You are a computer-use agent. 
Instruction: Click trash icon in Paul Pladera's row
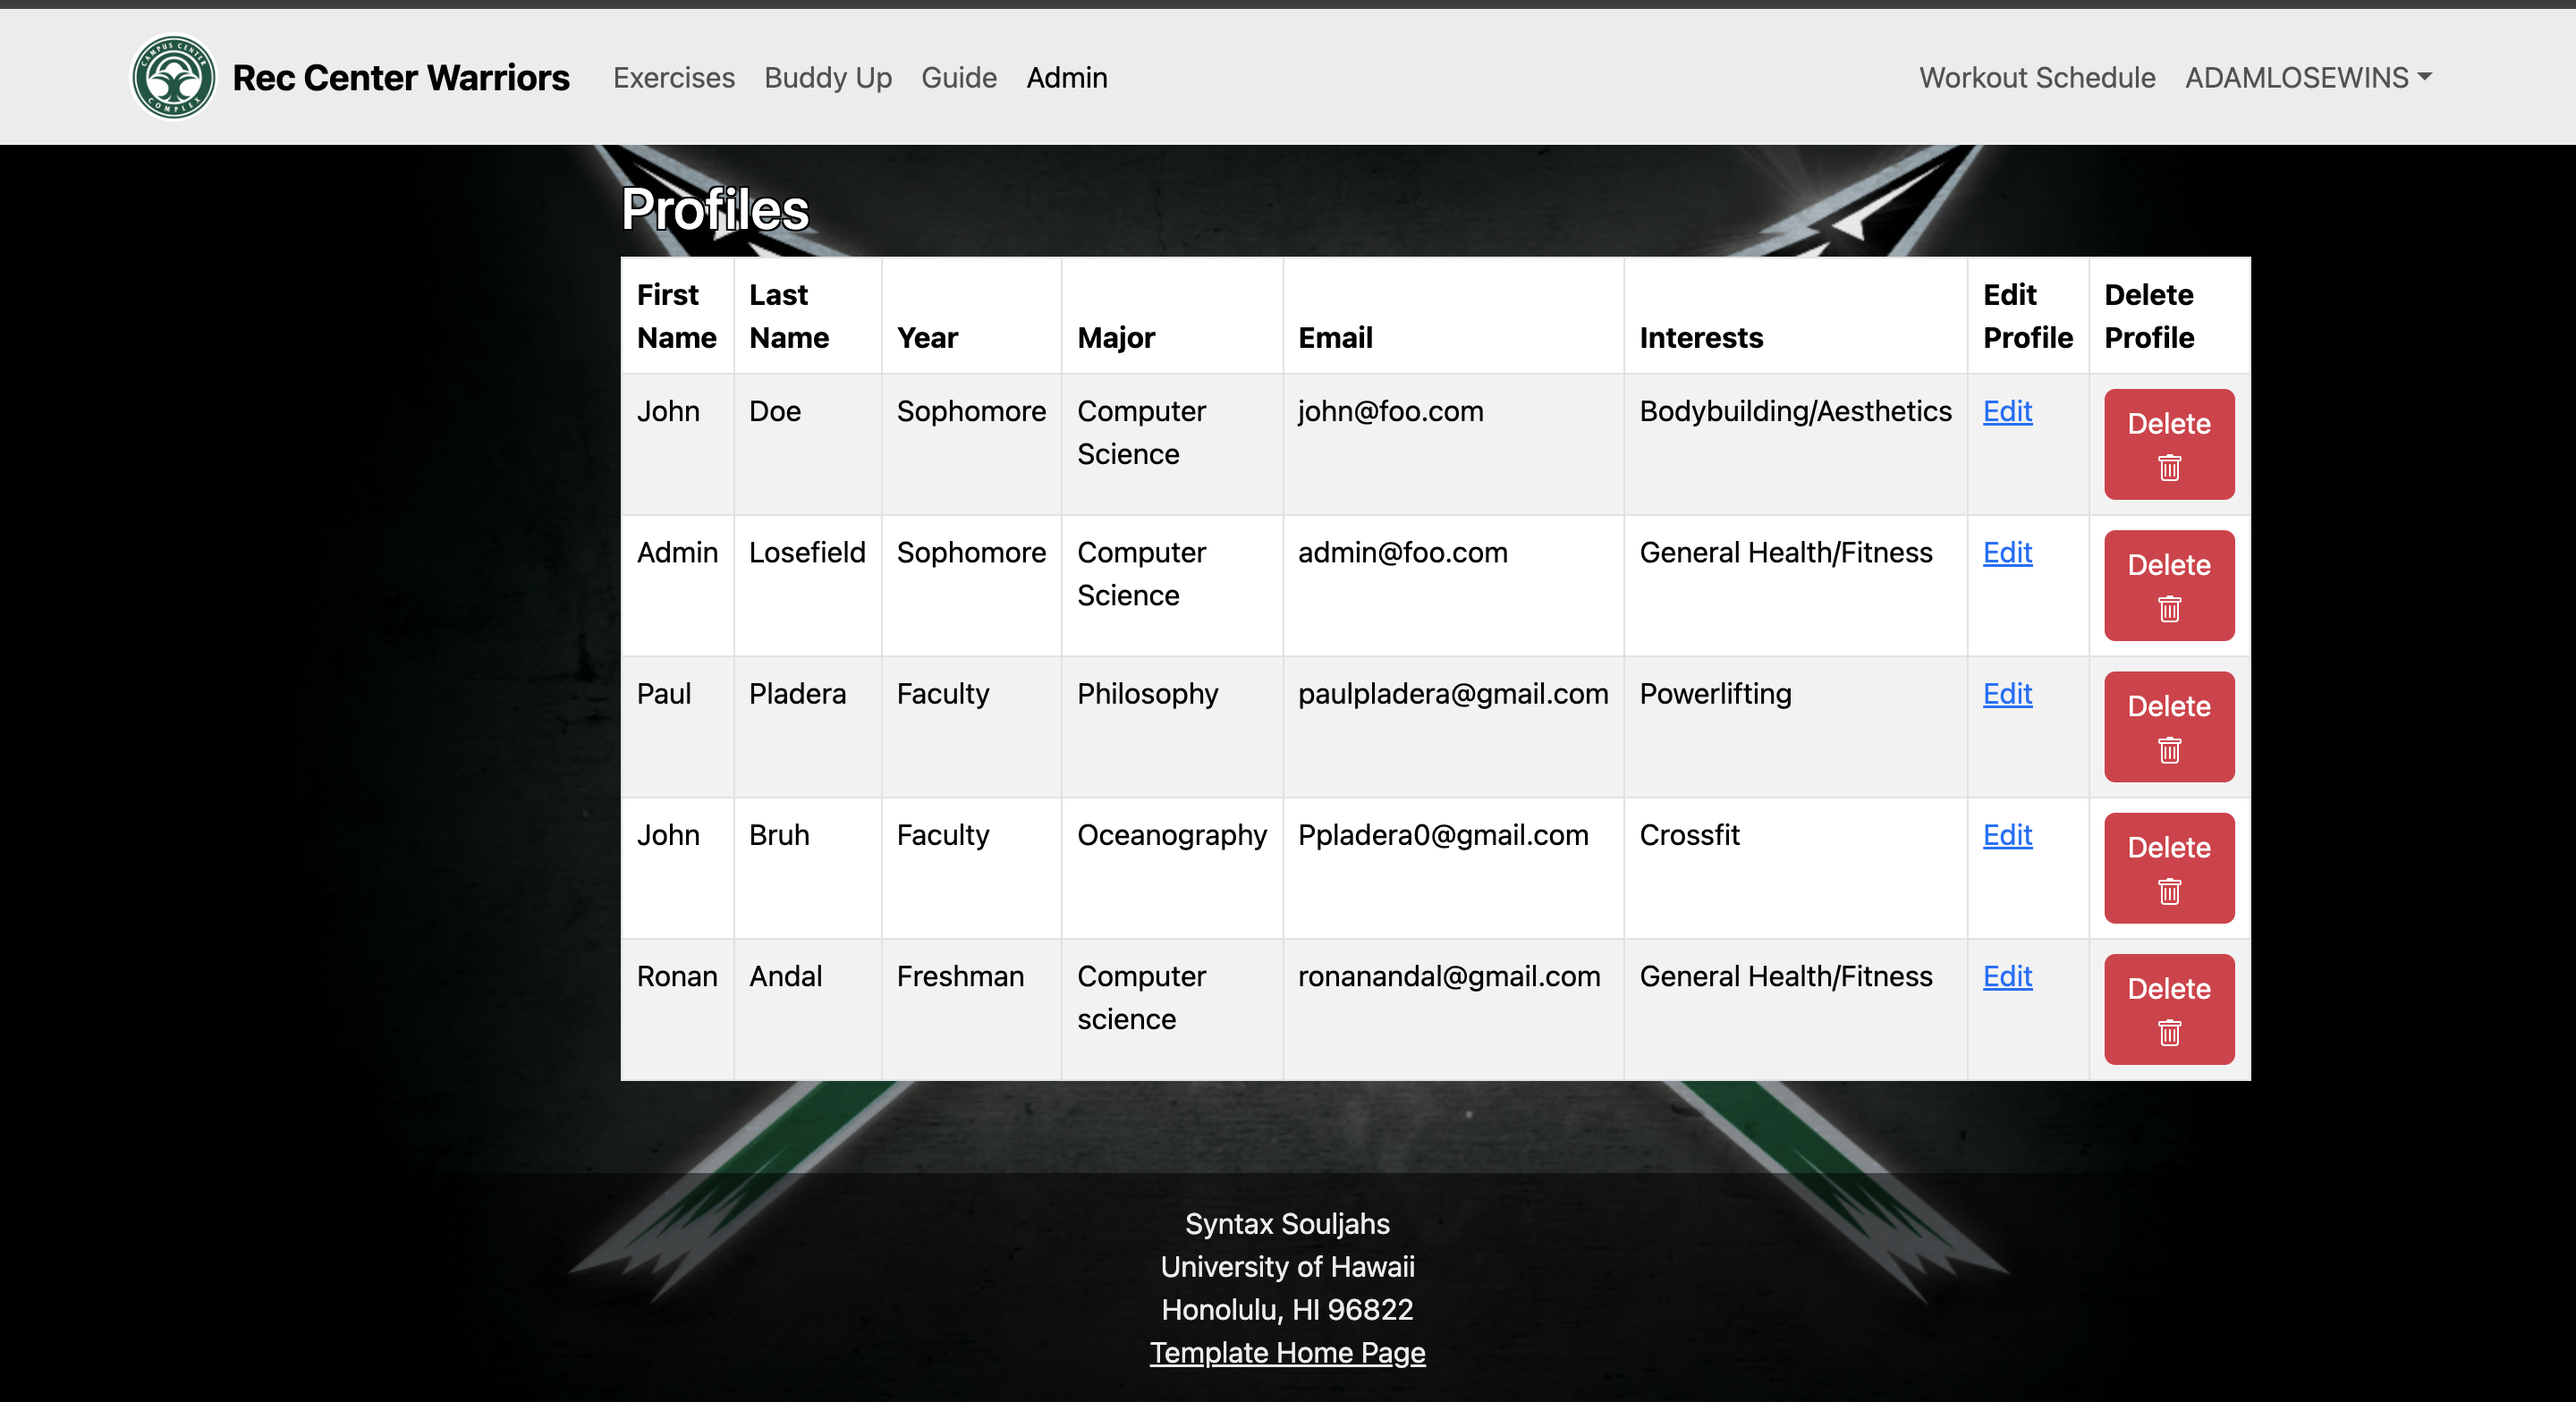click(2168, 750)
